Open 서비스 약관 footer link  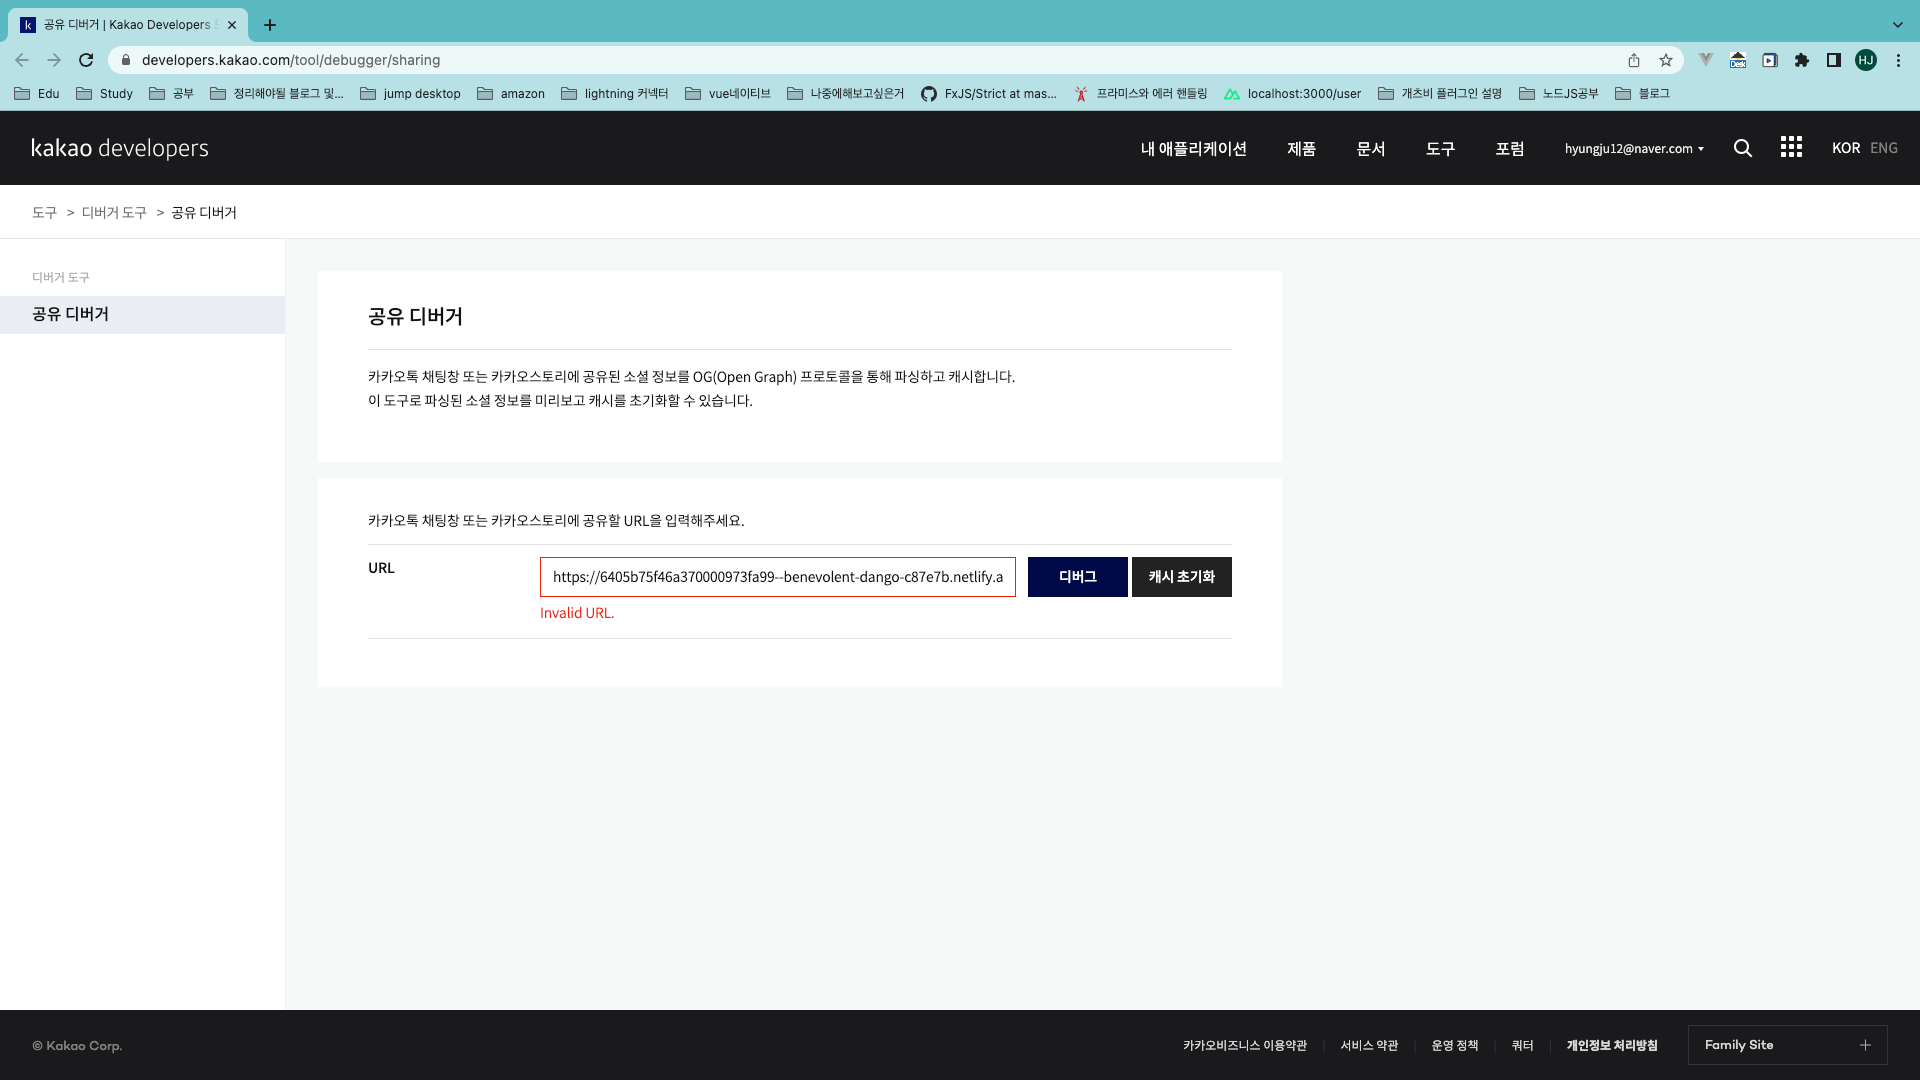tap(1369, 1045)
